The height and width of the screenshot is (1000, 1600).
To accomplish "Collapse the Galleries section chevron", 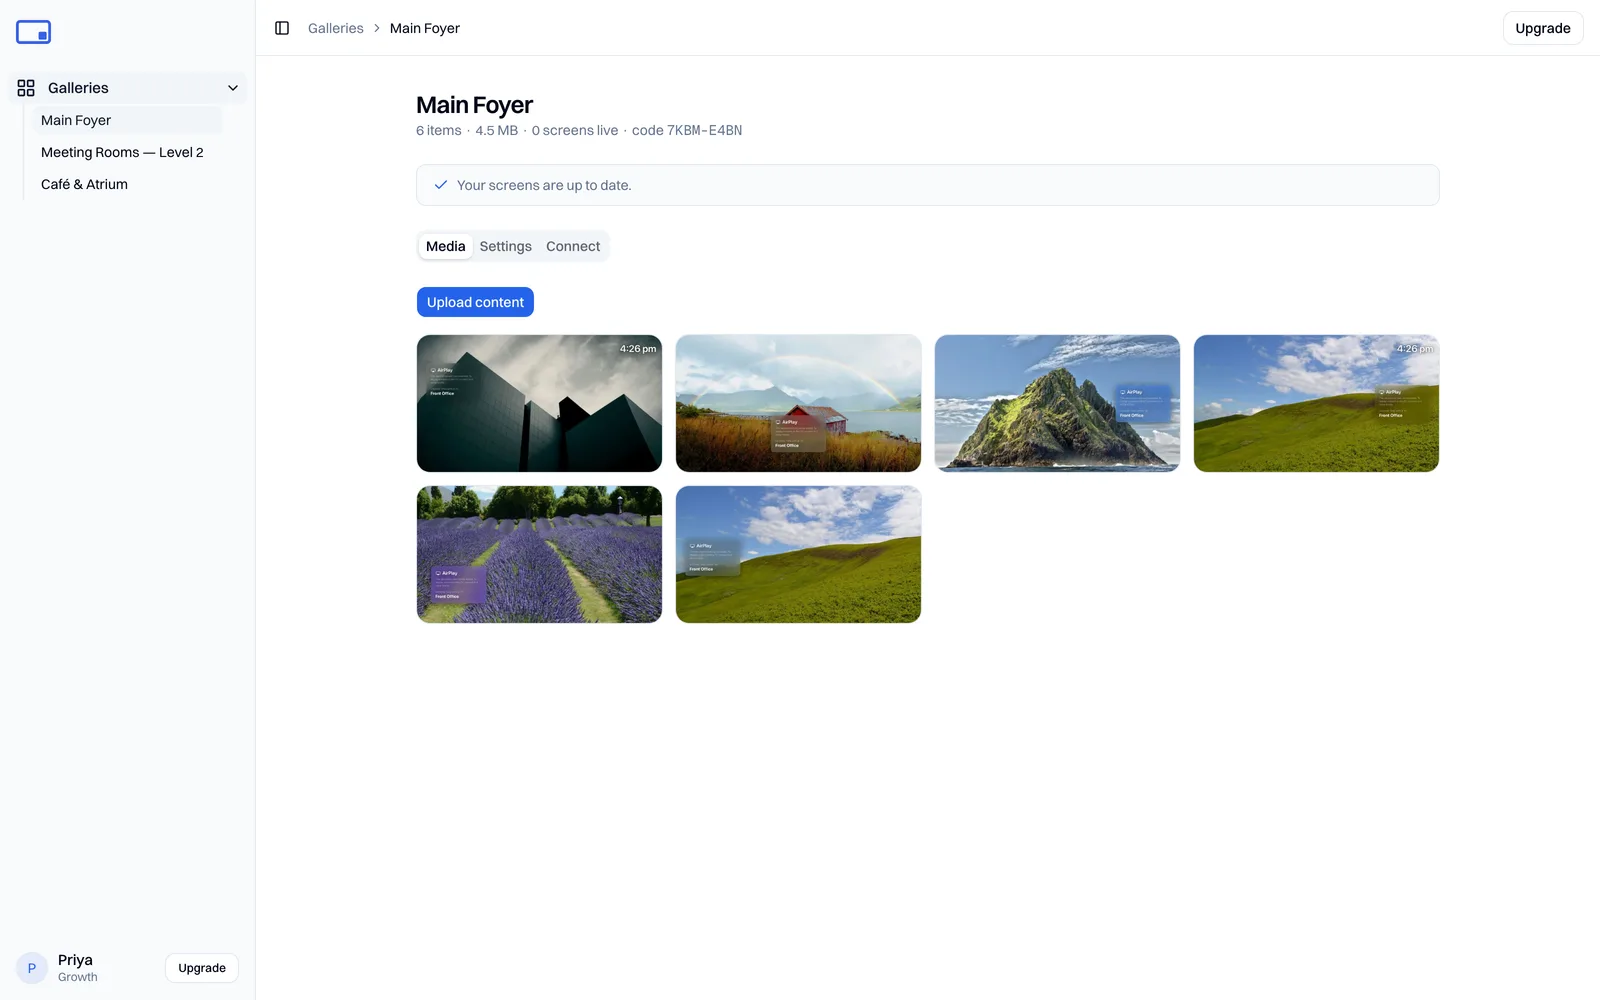I will (x=233, y=88).
